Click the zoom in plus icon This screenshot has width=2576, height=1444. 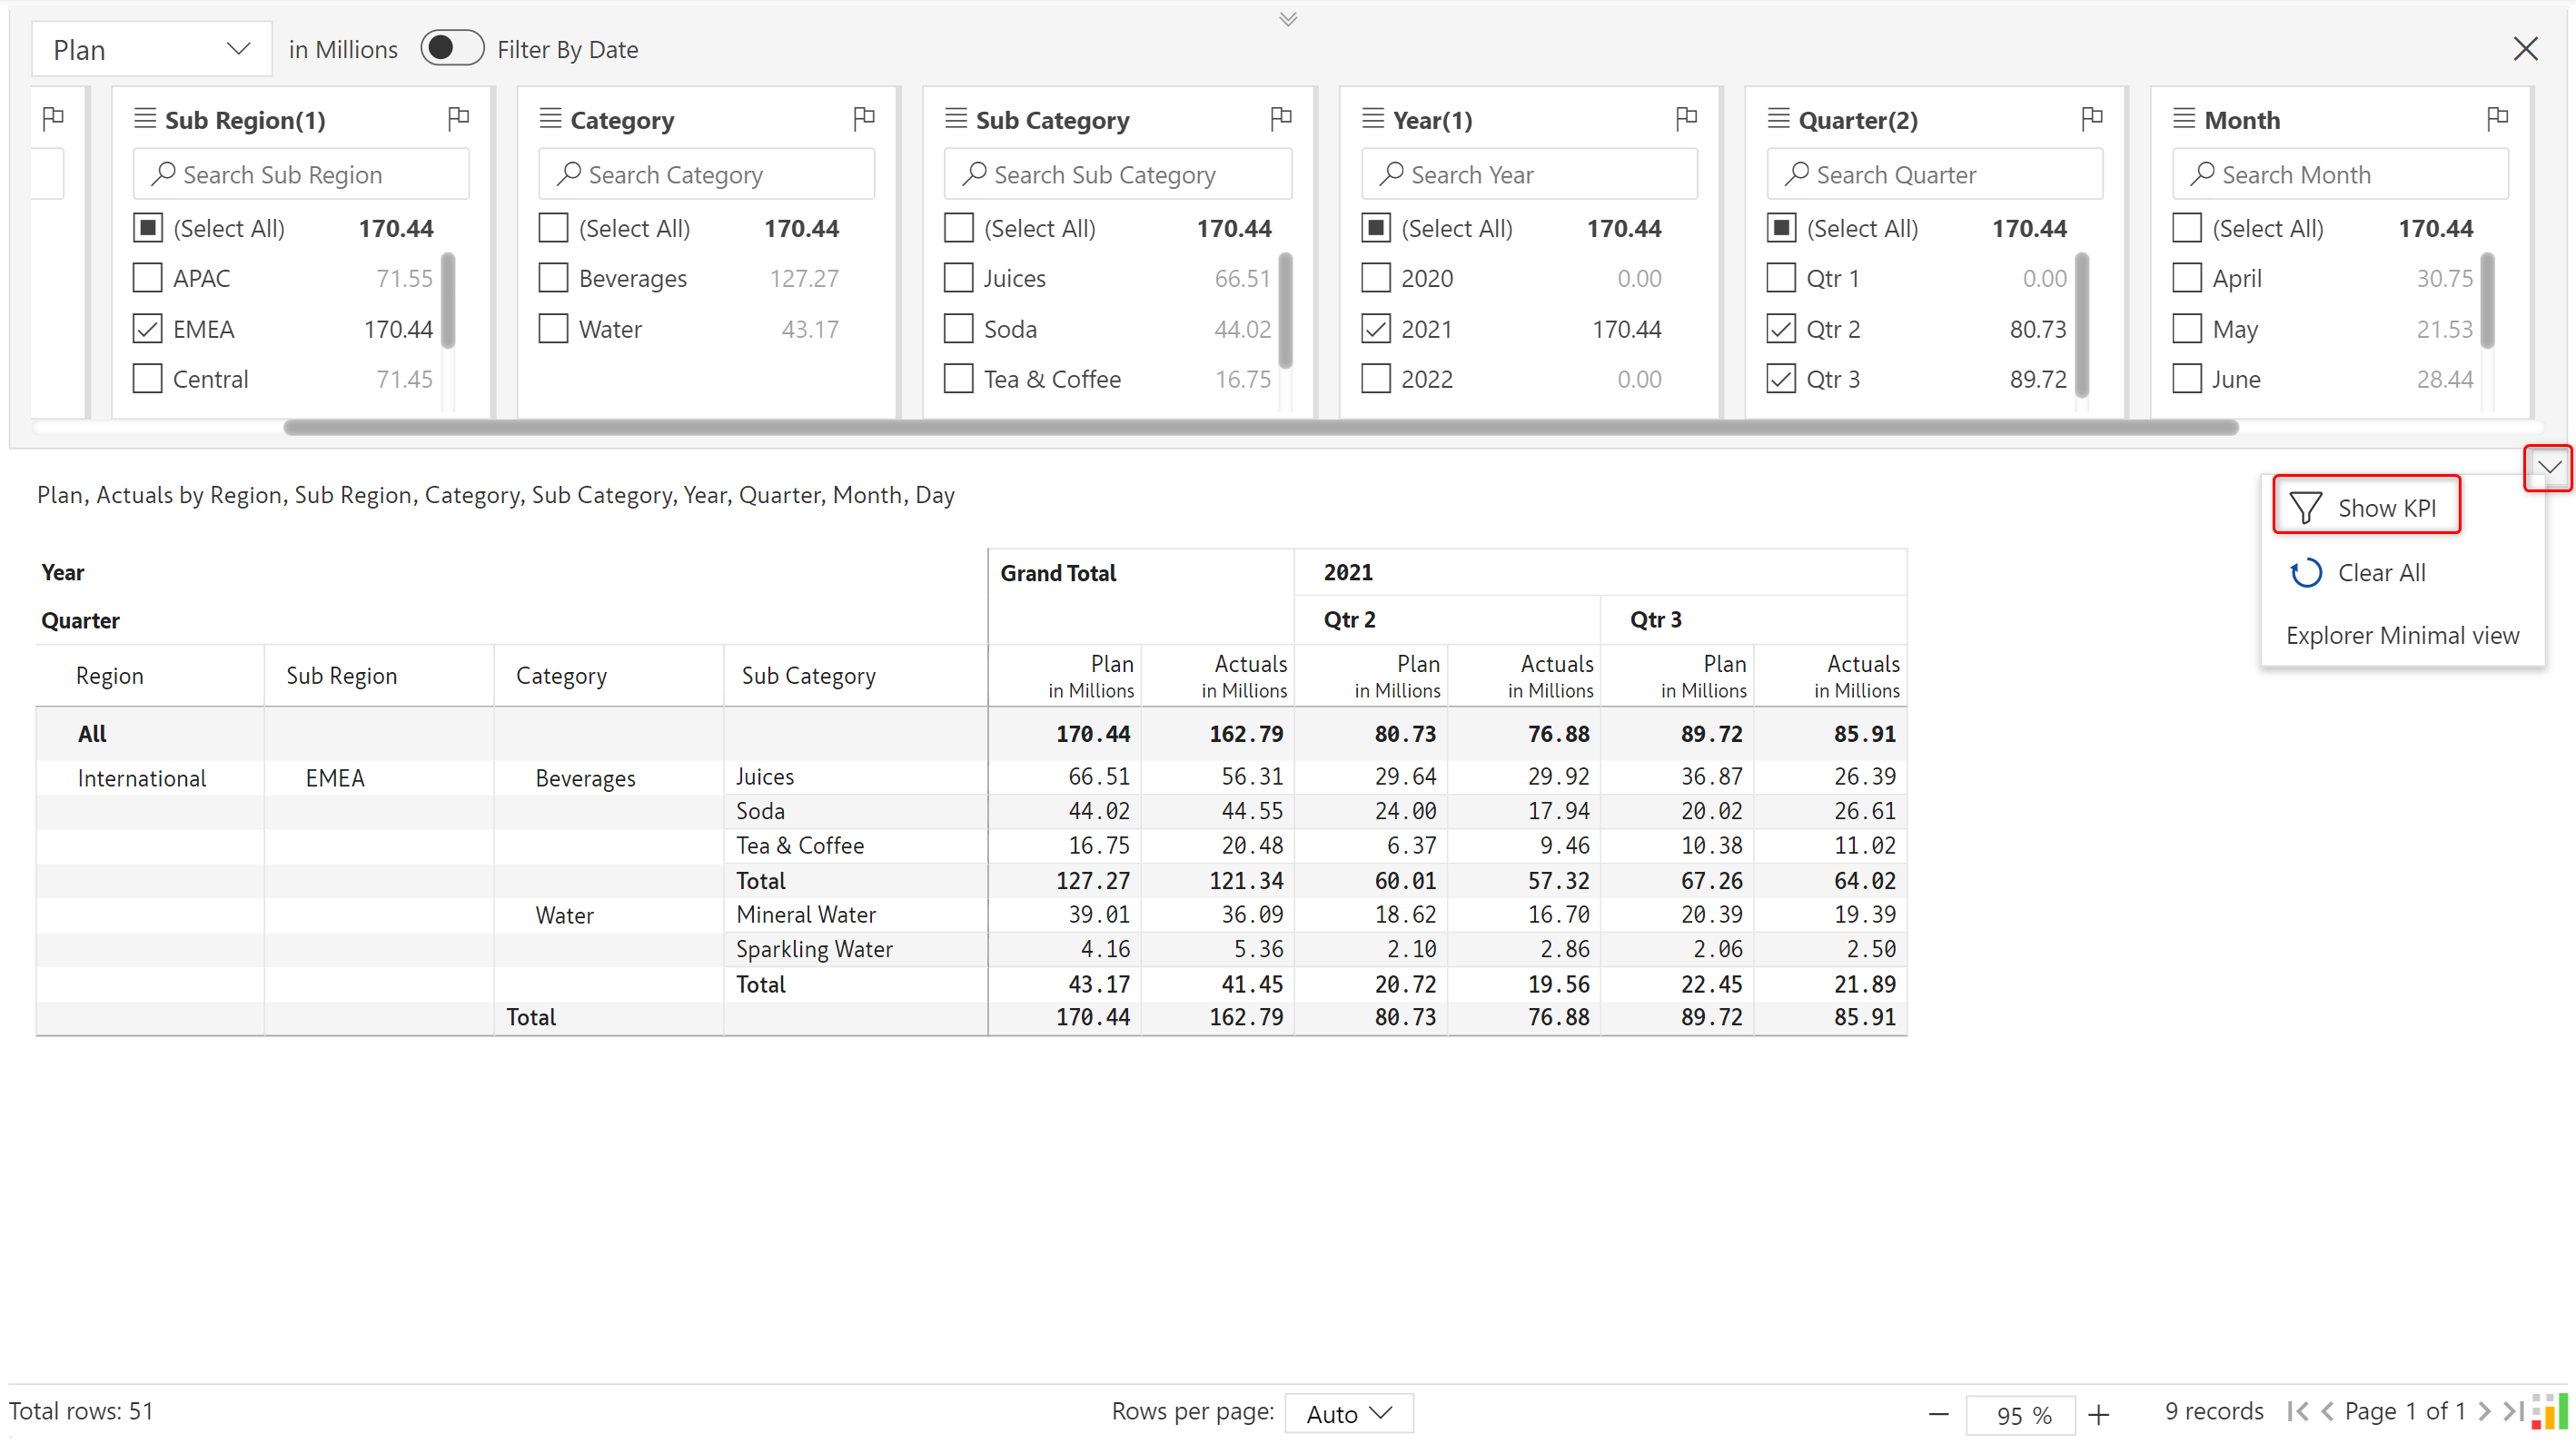(2099, 1414)
